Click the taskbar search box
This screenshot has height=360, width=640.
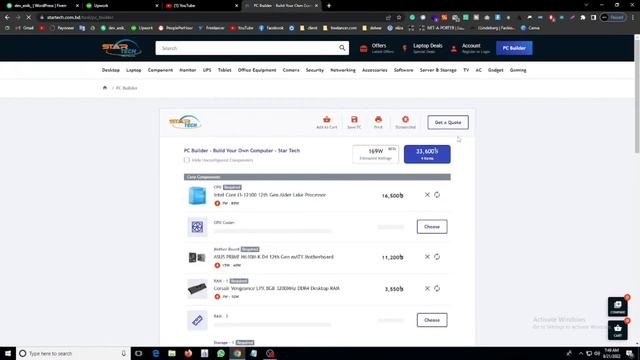[73, 353]
